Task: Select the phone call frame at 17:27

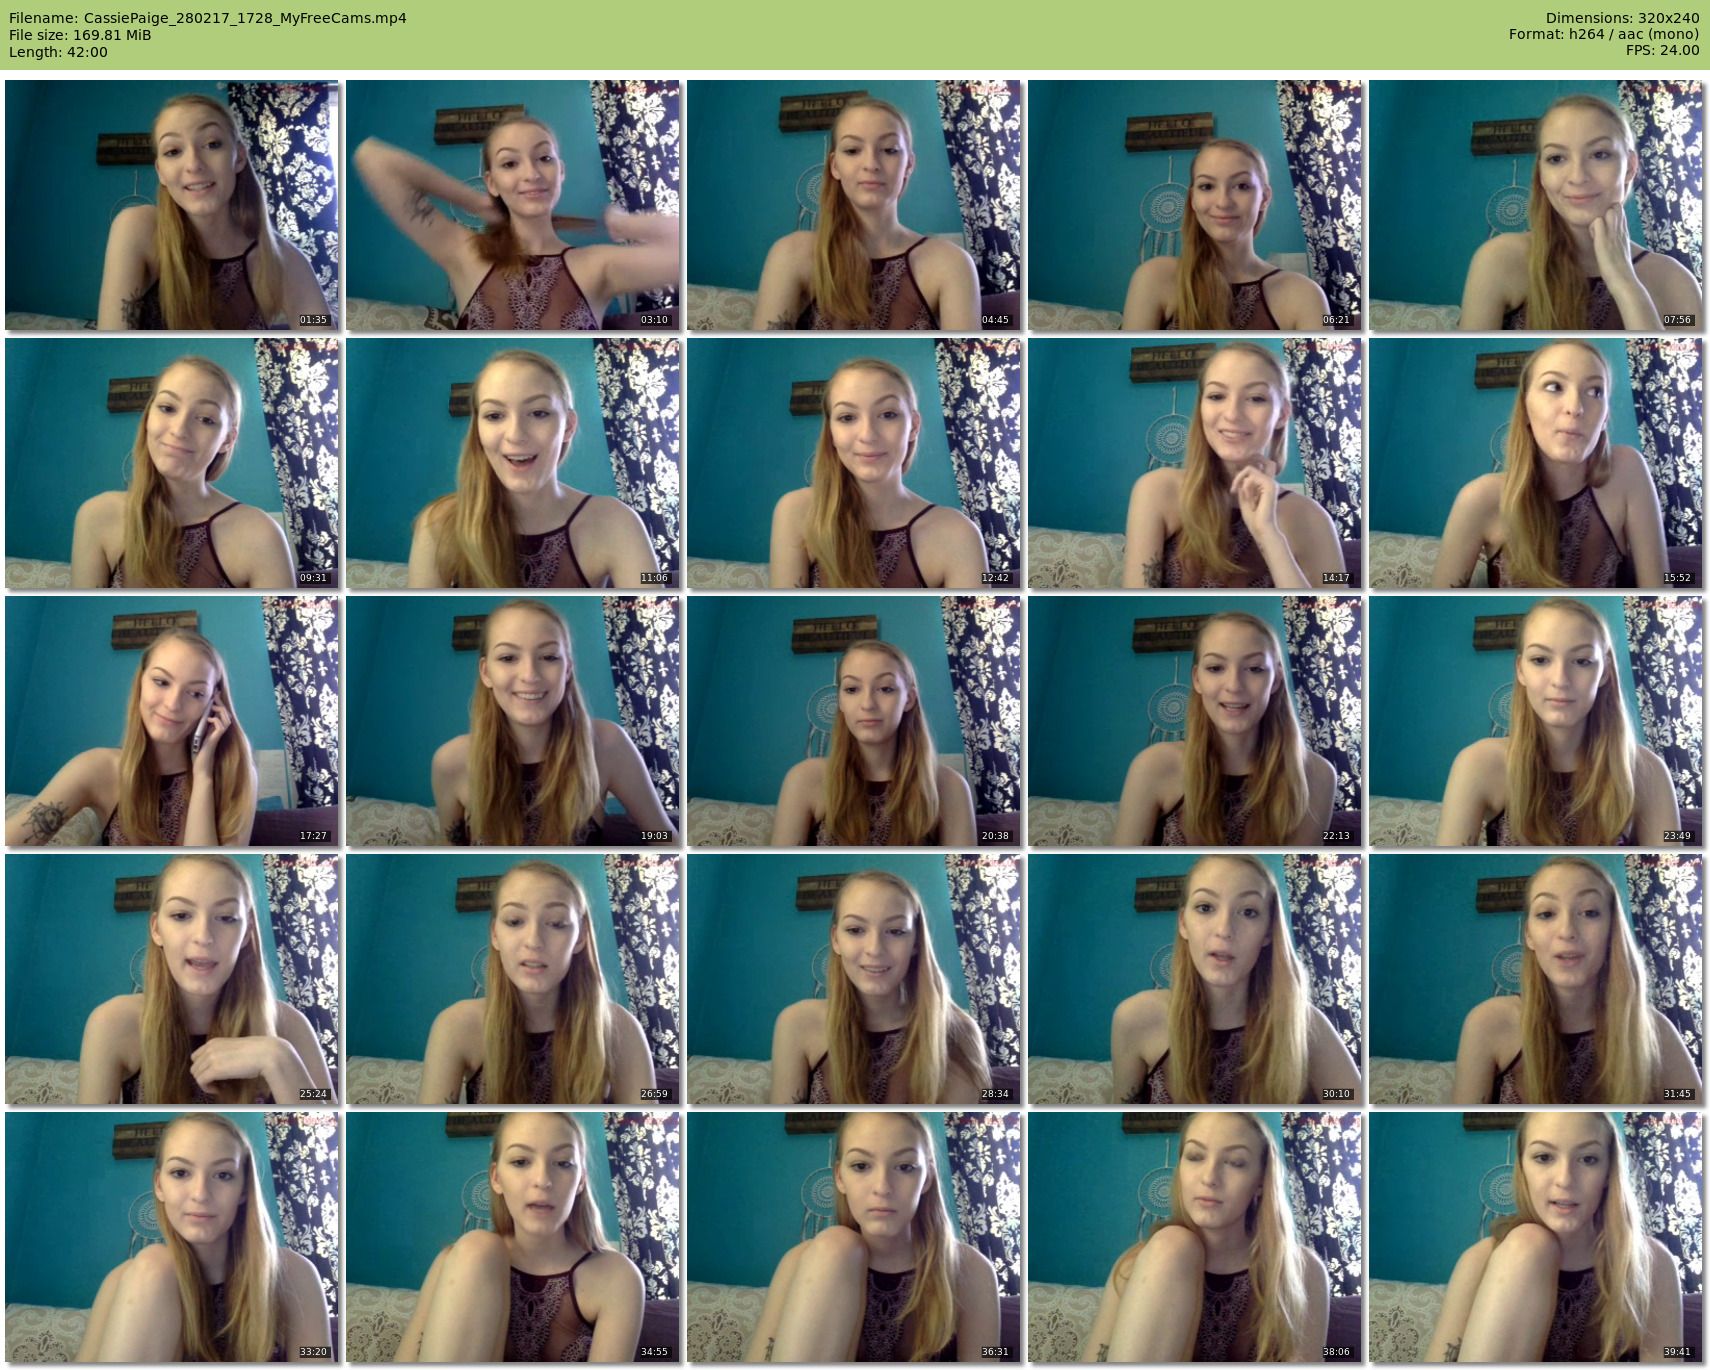Action: pos(171,721)
